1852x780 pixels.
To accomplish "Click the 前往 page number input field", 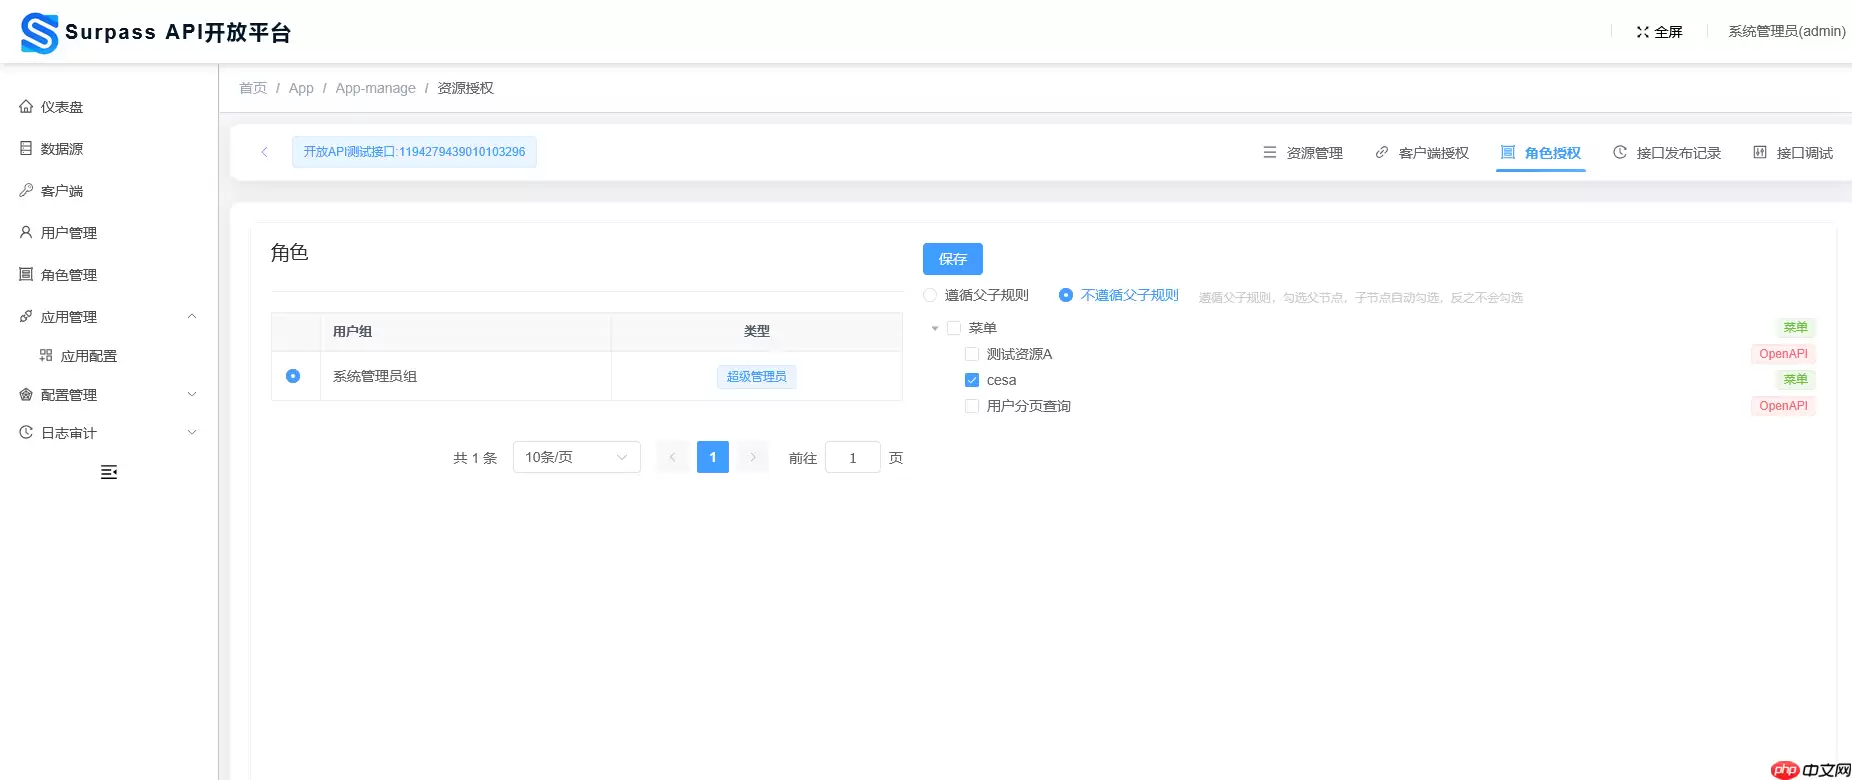I will (853, 457).
